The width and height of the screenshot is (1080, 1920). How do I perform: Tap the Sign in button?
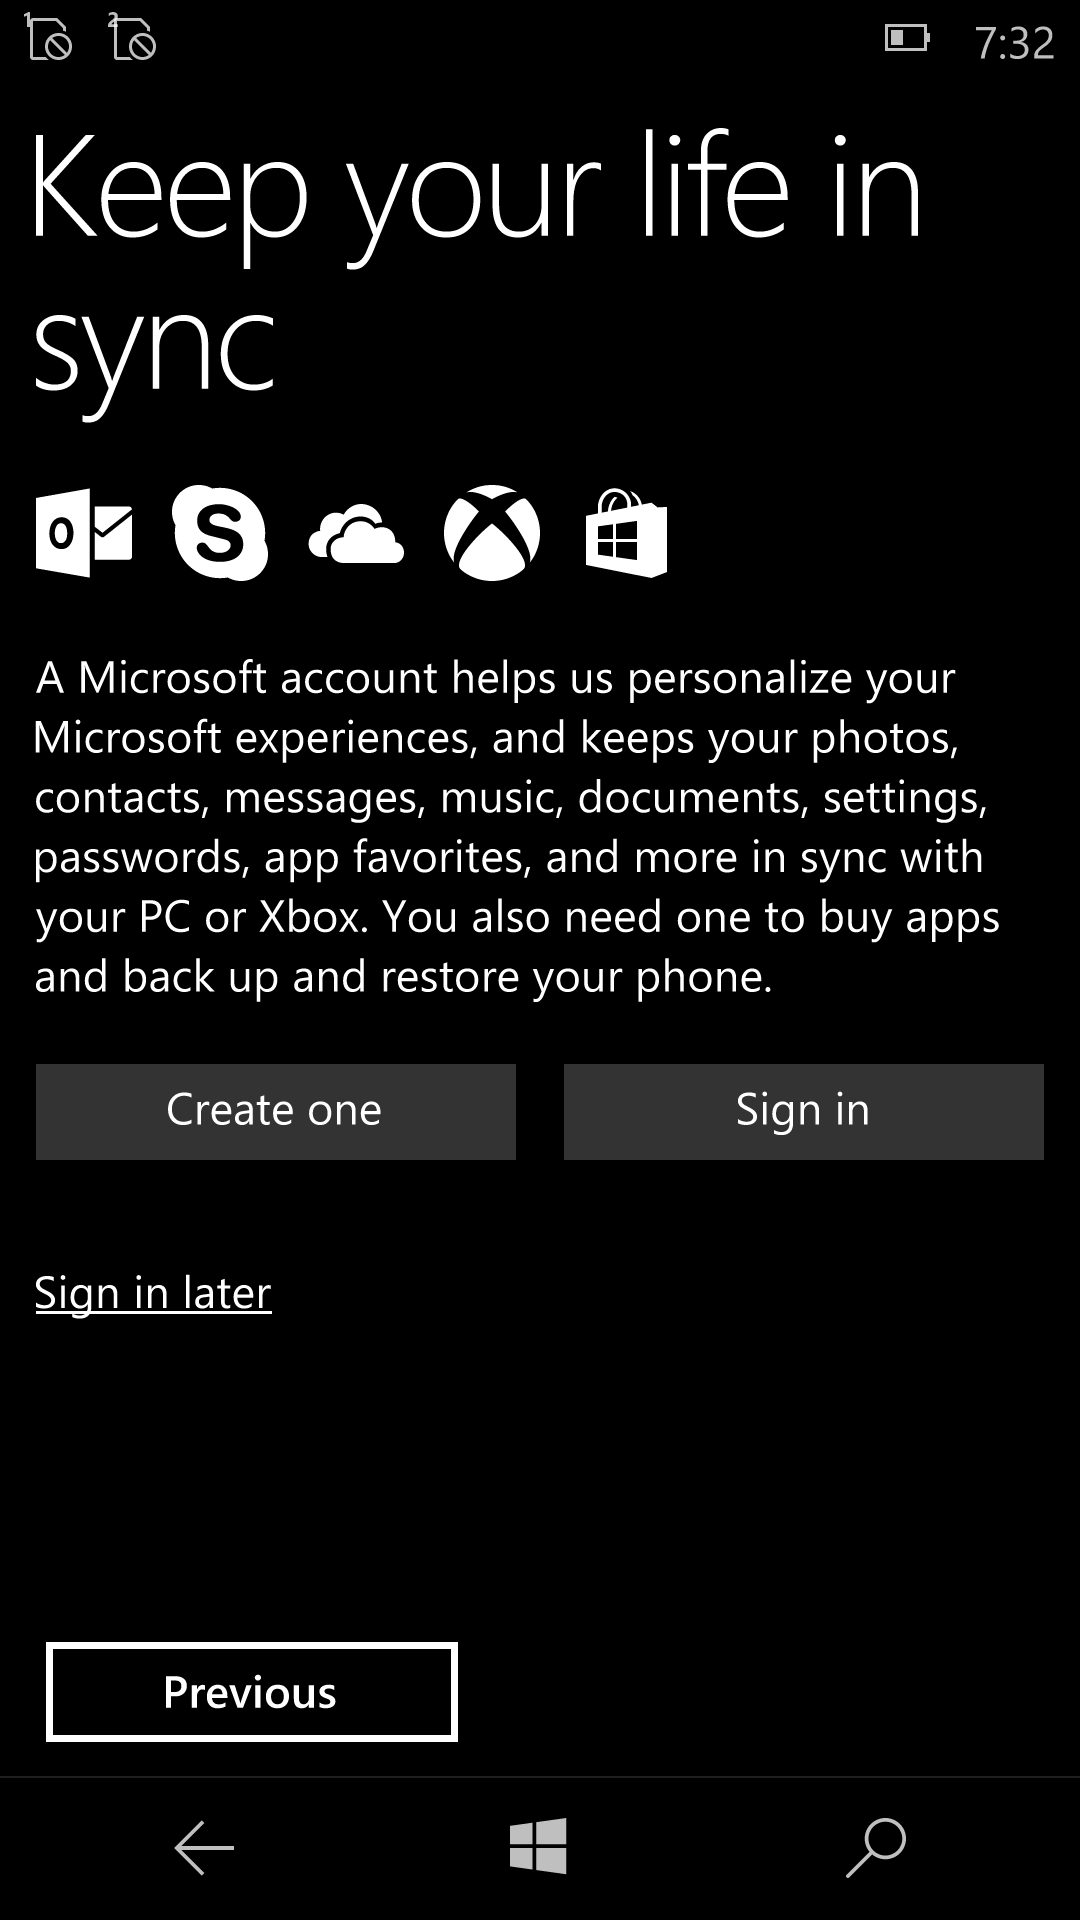tap(804, 1112)
